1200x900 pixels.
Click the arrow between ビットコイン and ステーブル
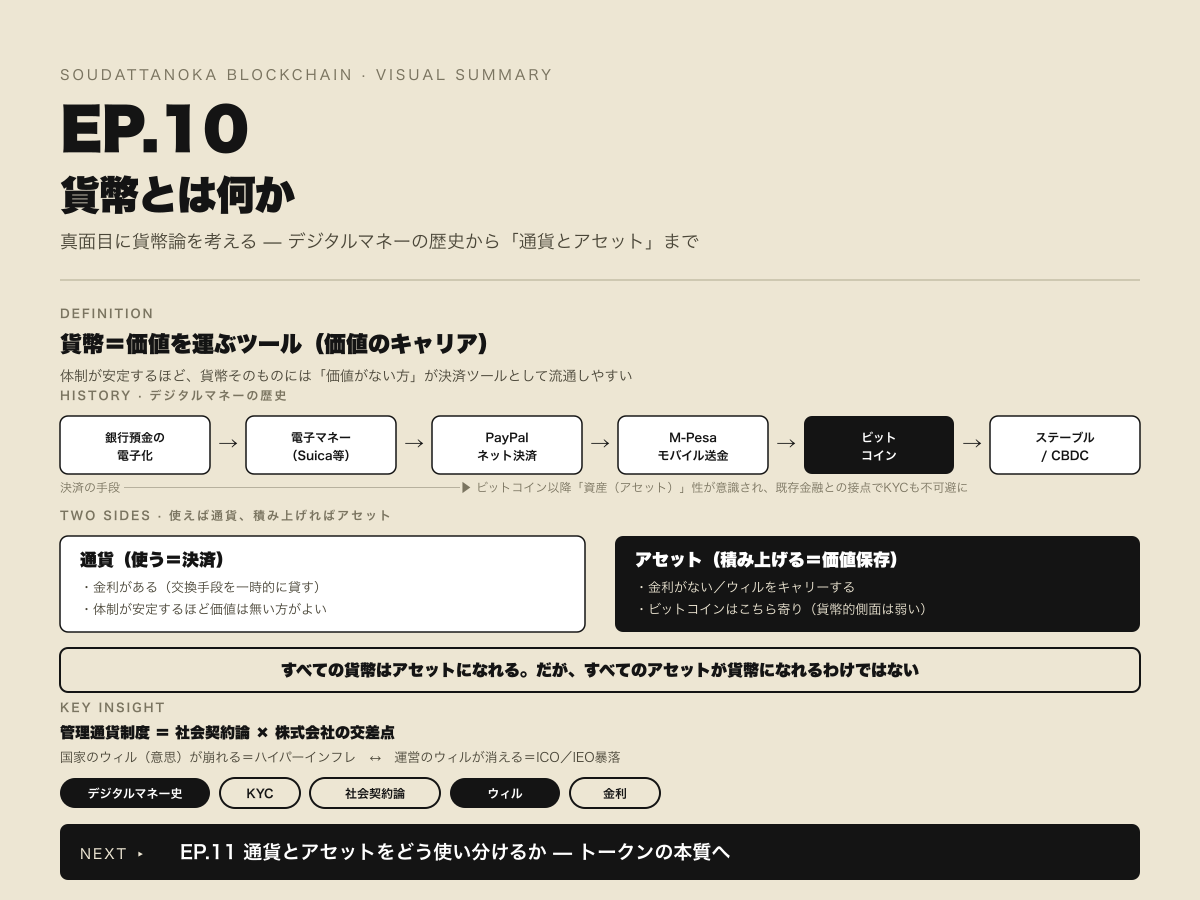972,444
